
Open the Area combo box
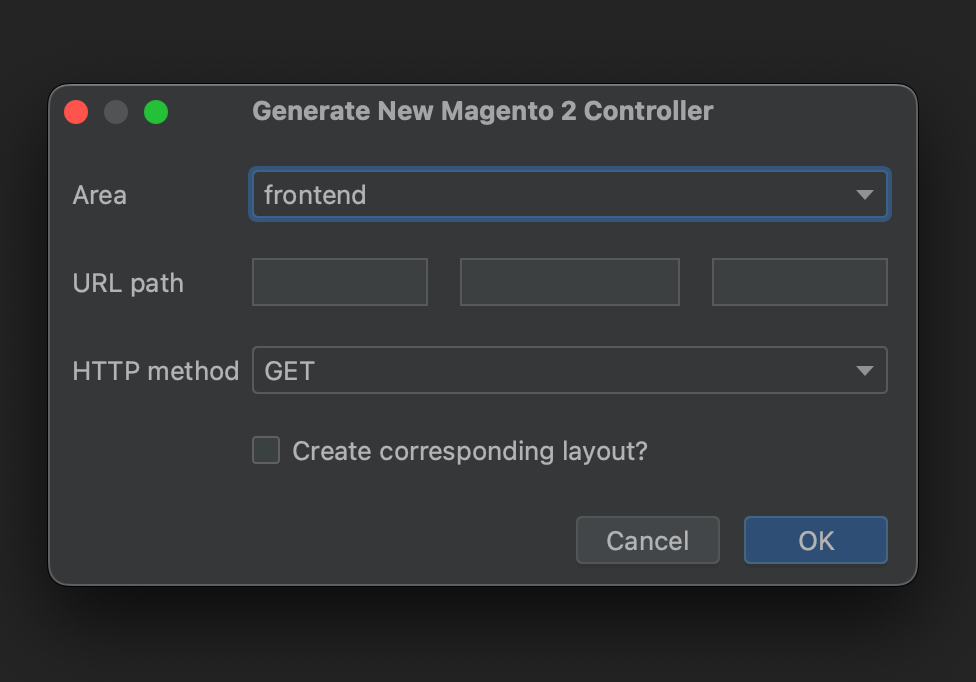(x=570, y=194)
